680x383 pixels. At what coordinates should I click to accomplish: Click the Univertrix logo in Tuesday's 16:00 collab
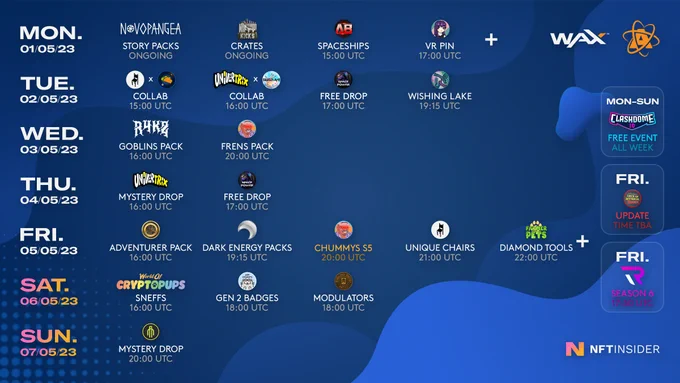click(x=231, y=79)
